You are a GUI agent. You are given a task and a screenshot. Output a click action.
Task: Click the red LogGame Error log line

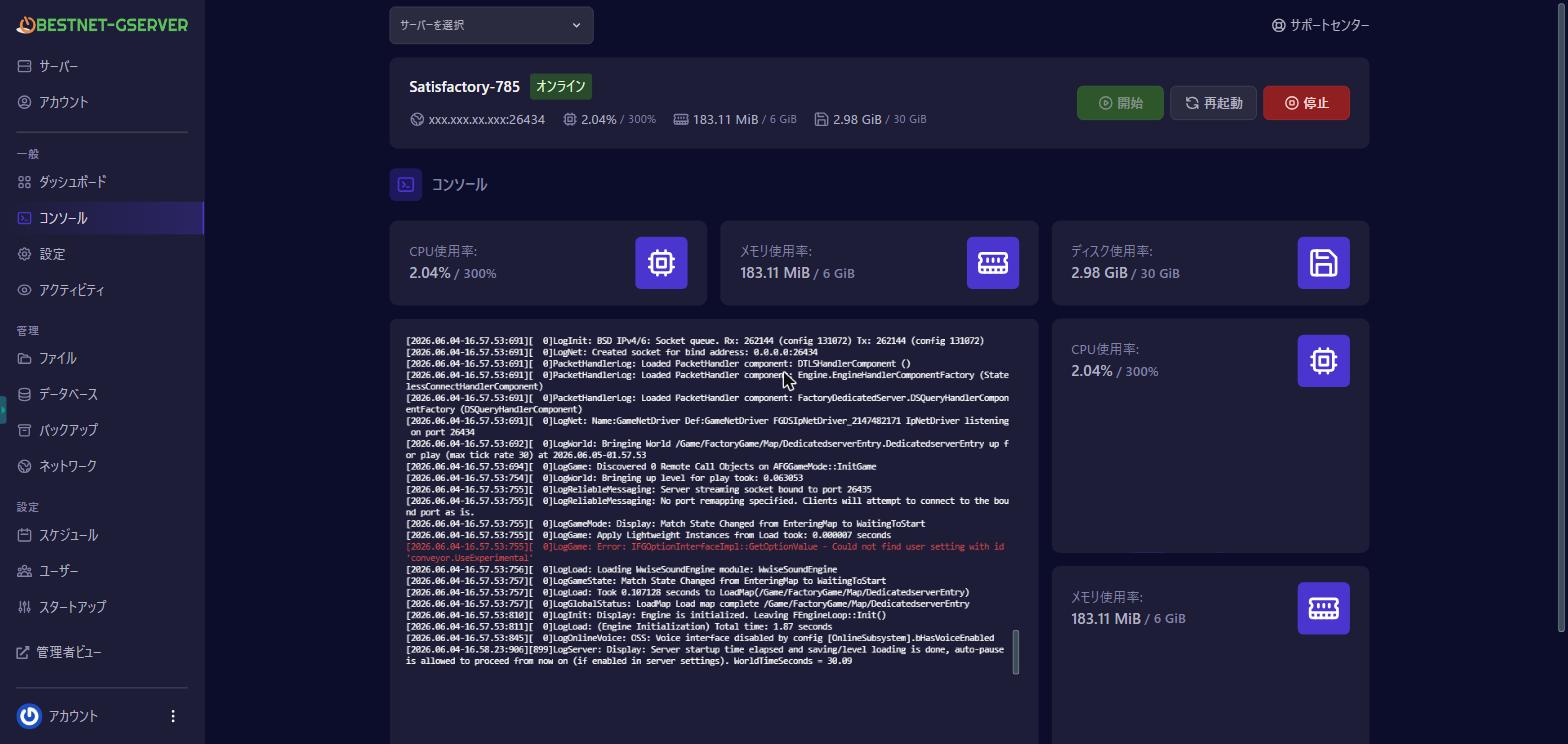pos(705,552)
